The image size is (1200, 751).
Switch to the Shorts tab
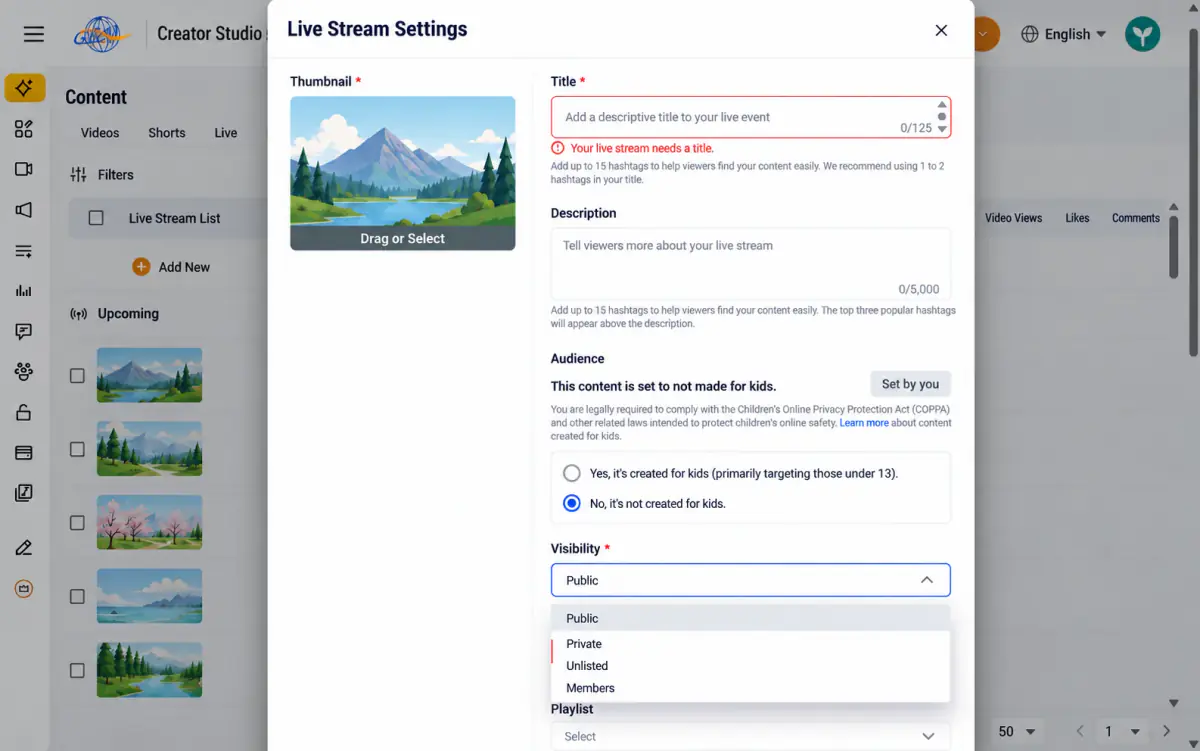tap(167, 133)
